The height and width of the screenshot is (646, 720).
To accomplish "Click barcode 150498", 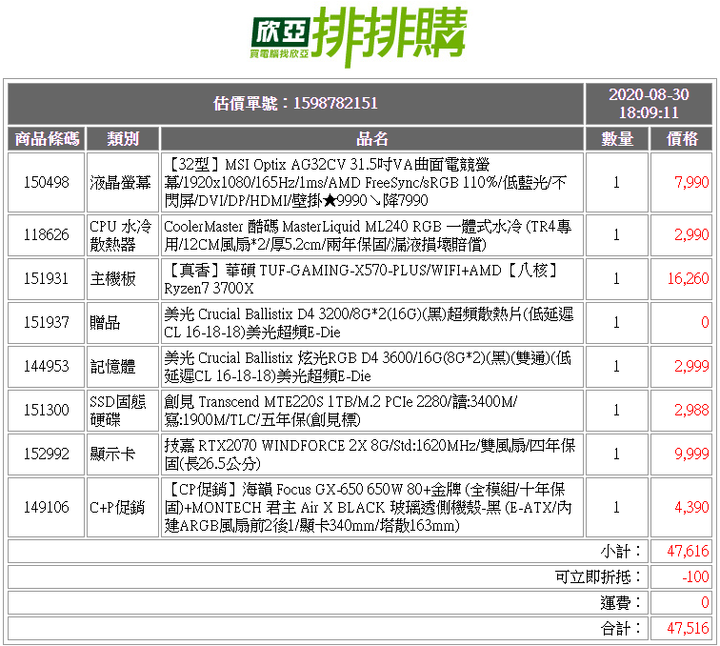I will coord(46,182).
